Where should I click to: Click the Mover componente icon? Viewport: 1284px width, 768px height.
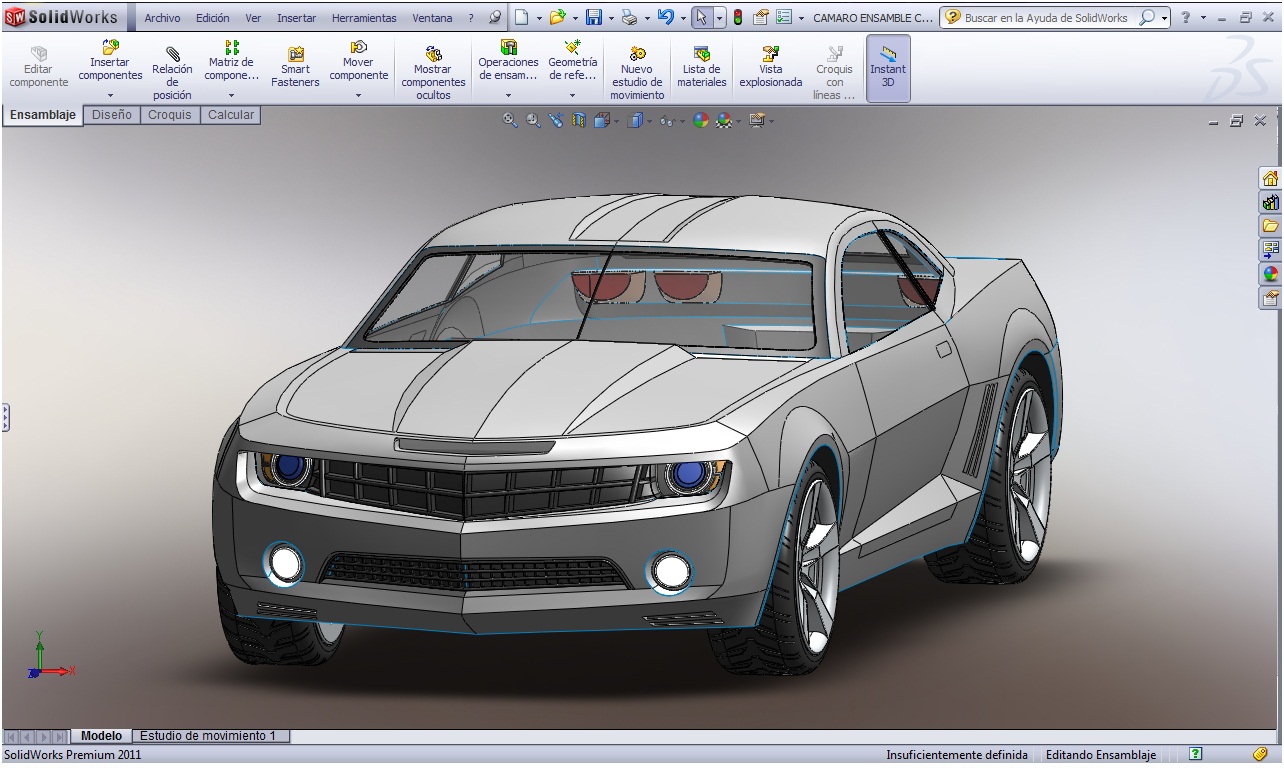tap(358, 47)
